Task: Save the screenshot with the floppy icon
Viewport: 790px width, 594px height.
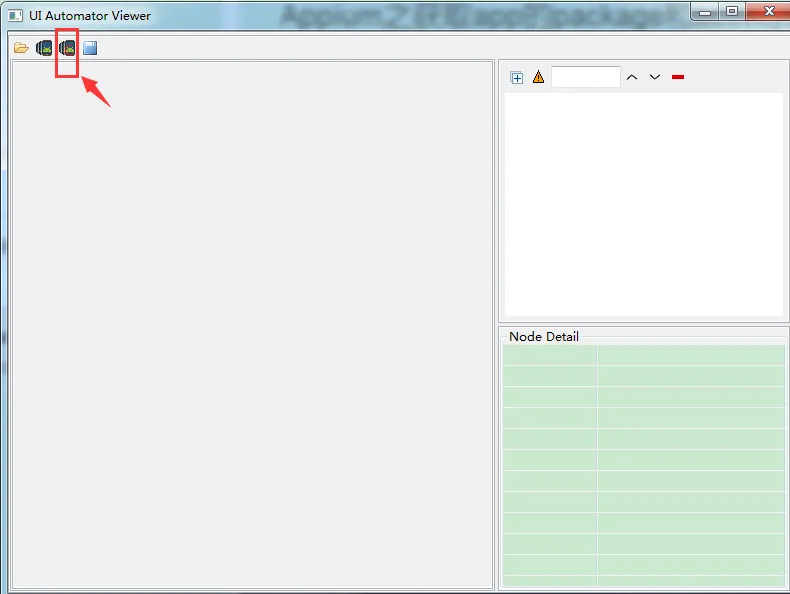Action: [90, 48]
